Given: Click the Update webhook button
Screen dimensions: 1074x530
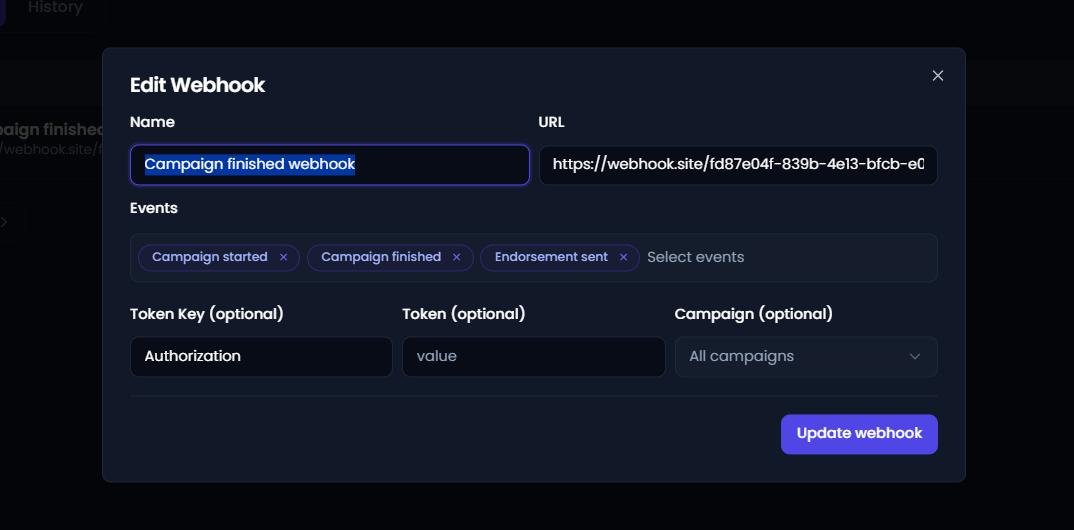Looking at the screenshot, I should (x=859, y=434).
